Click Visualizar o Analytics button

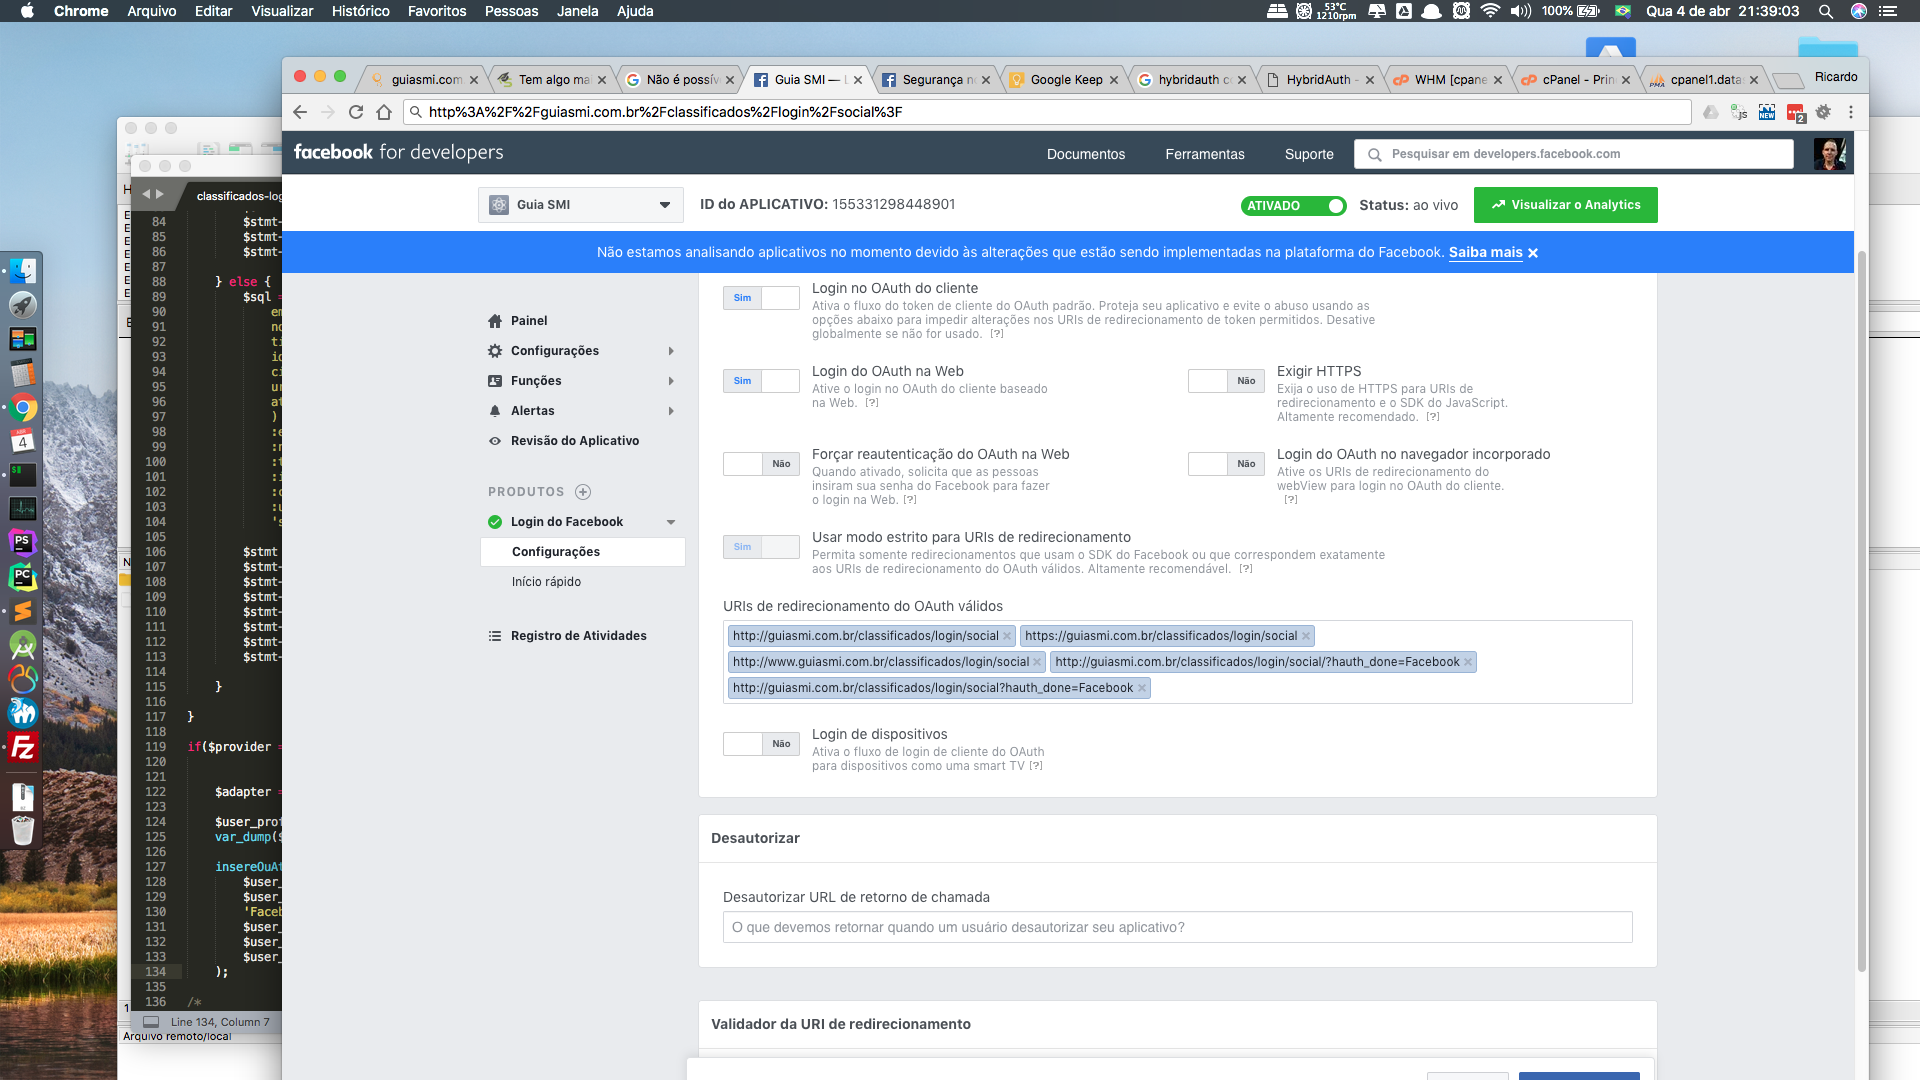(x=1565, y=205)
